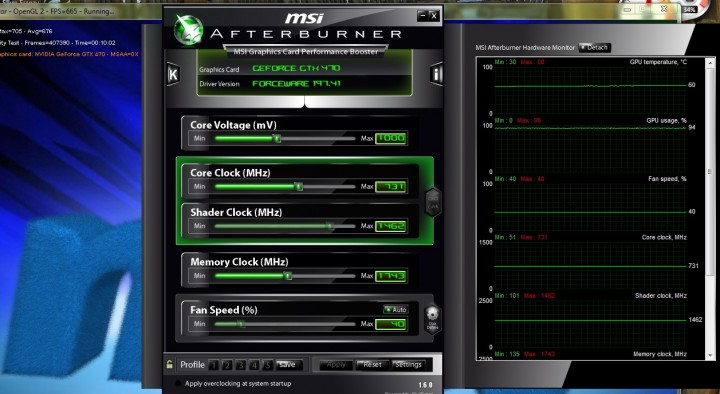
Task: Open user defined fan control gear icon
Action: click(x=432, y=319)
